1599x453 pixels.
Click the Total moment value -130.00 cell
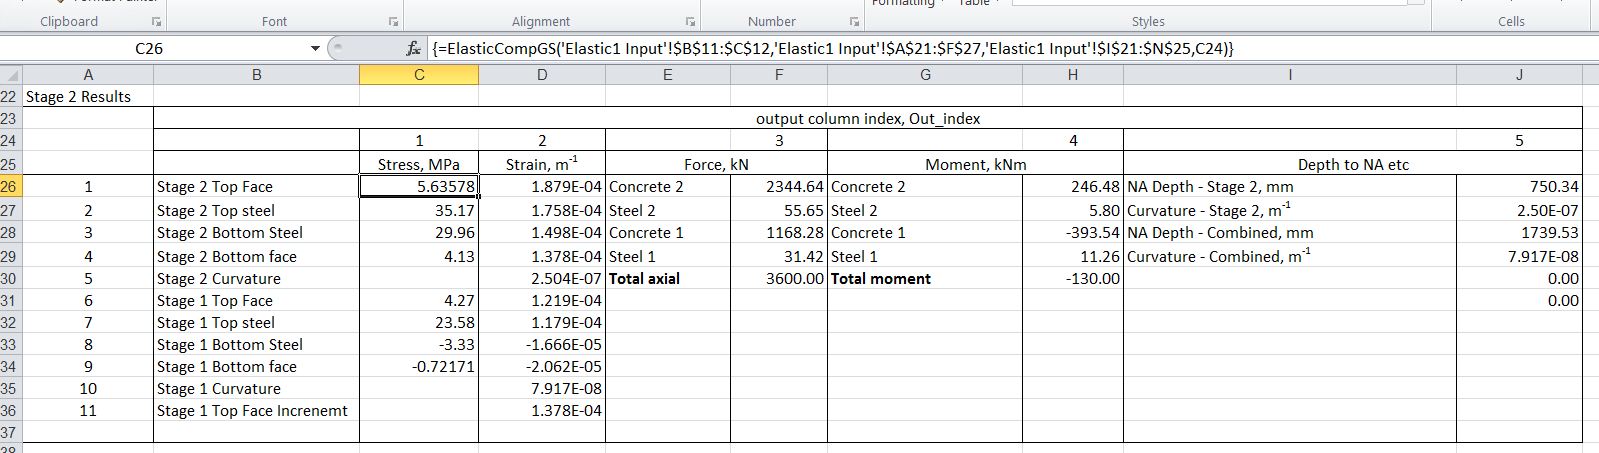pos(1072,279)
